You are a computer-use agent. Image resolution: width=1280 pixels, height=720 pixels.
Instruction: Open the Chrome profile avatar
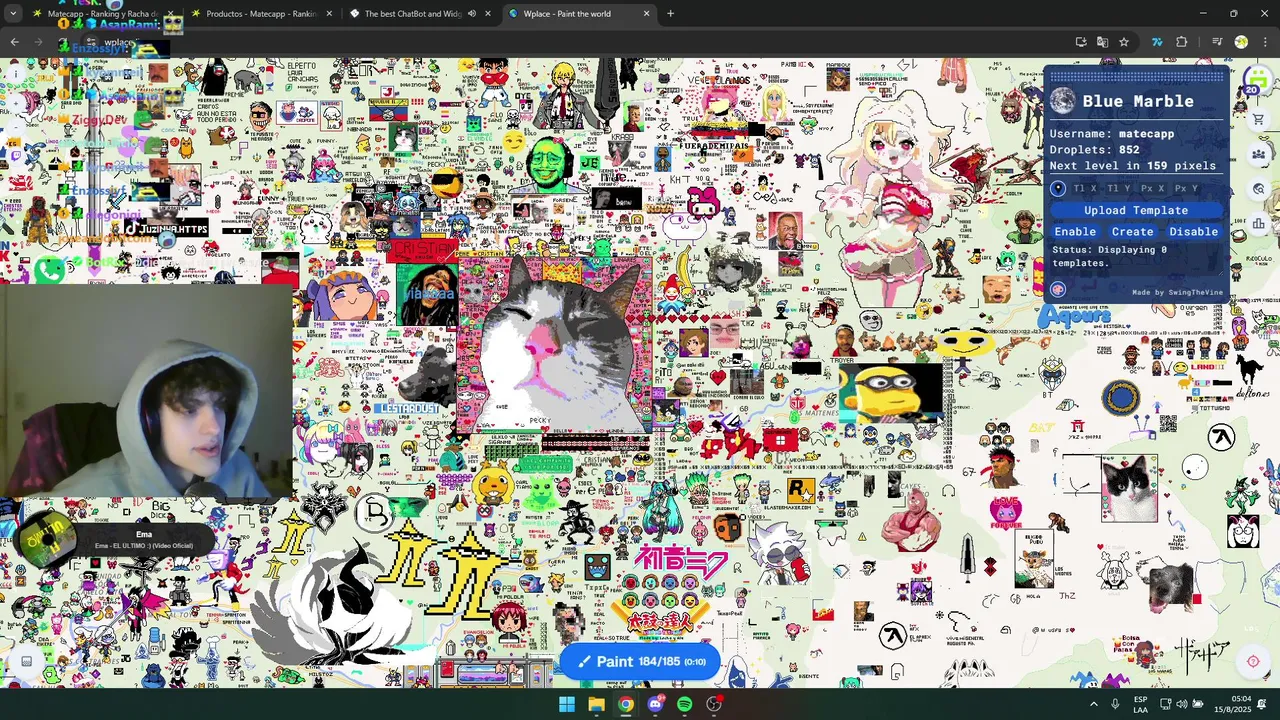(x=1241, y=42)
